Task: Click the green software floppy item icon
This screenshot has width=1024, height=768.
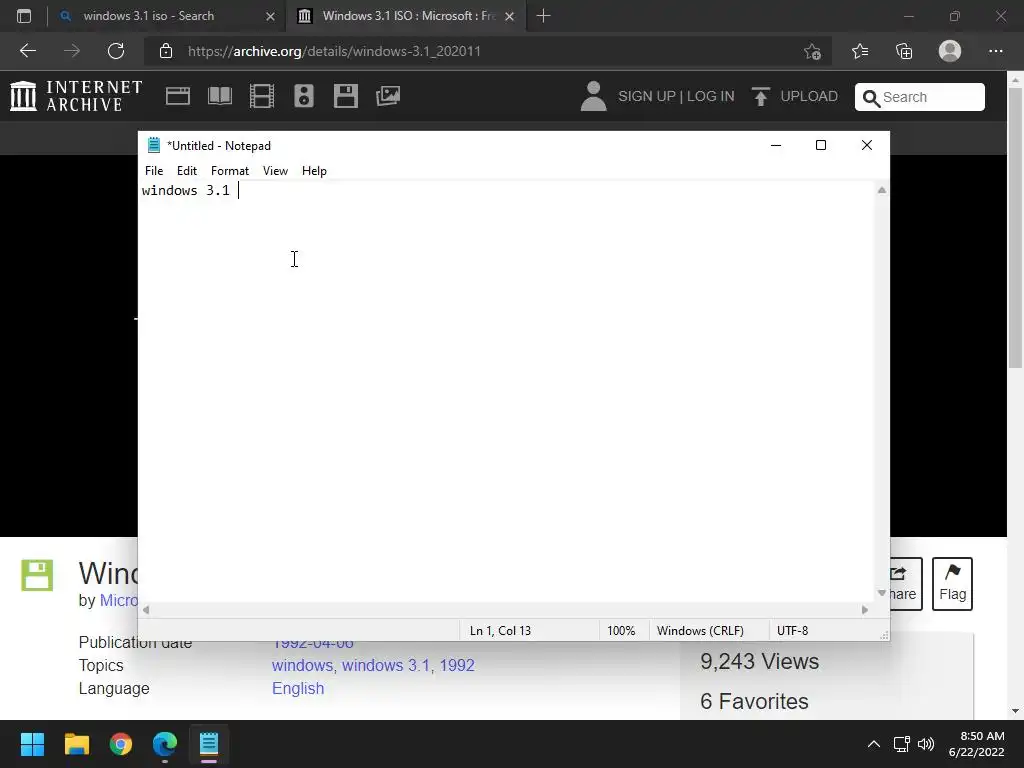Action: click(37, 575)
